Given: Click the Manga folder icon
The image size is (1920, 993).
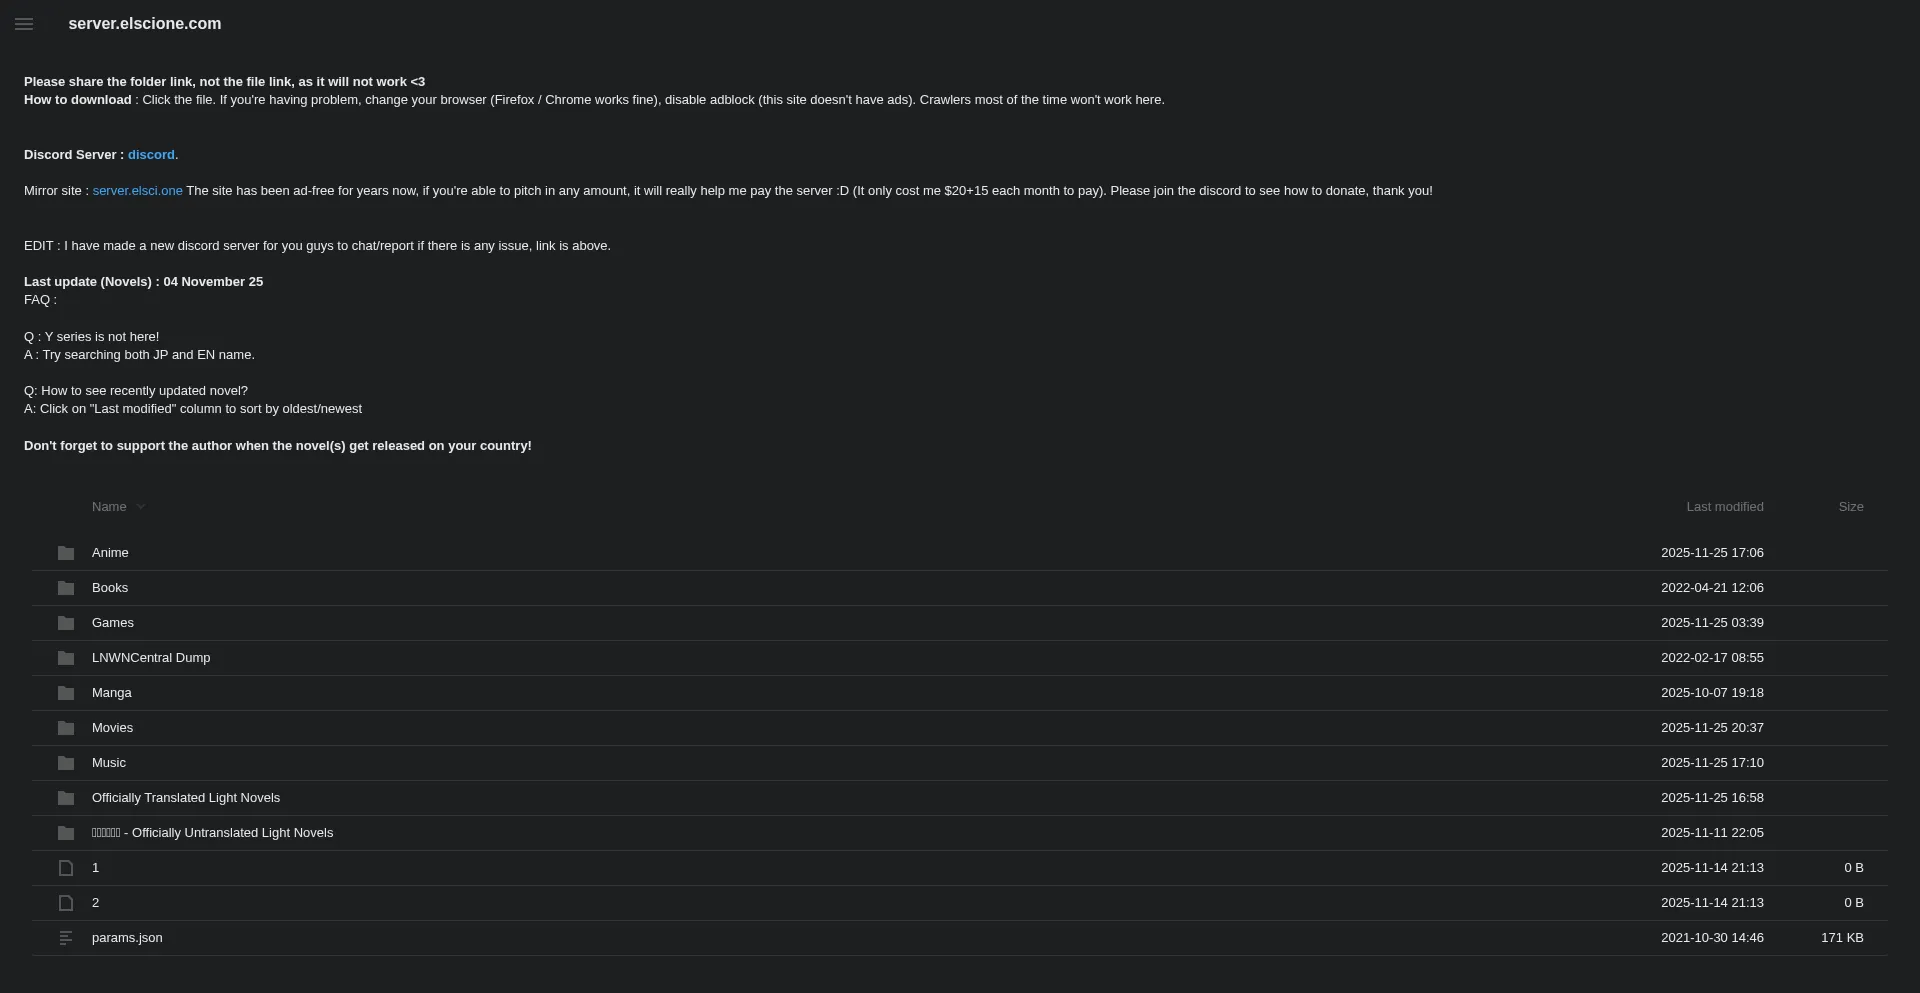Looking at the screenshot, I should pyautogui.click(x=66, y=693).
